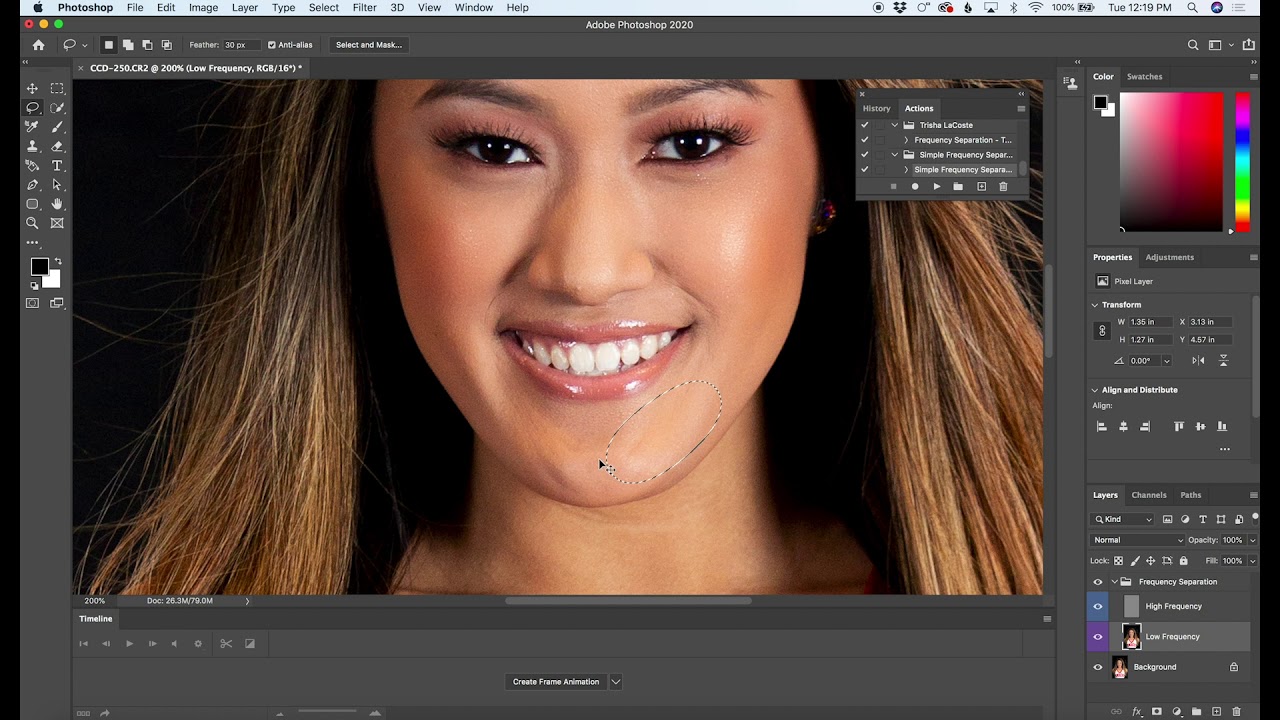This screenshot has height=720, width=1280.
Task: Lock all with the padlock icon
Action: (x=1184, y=561)
